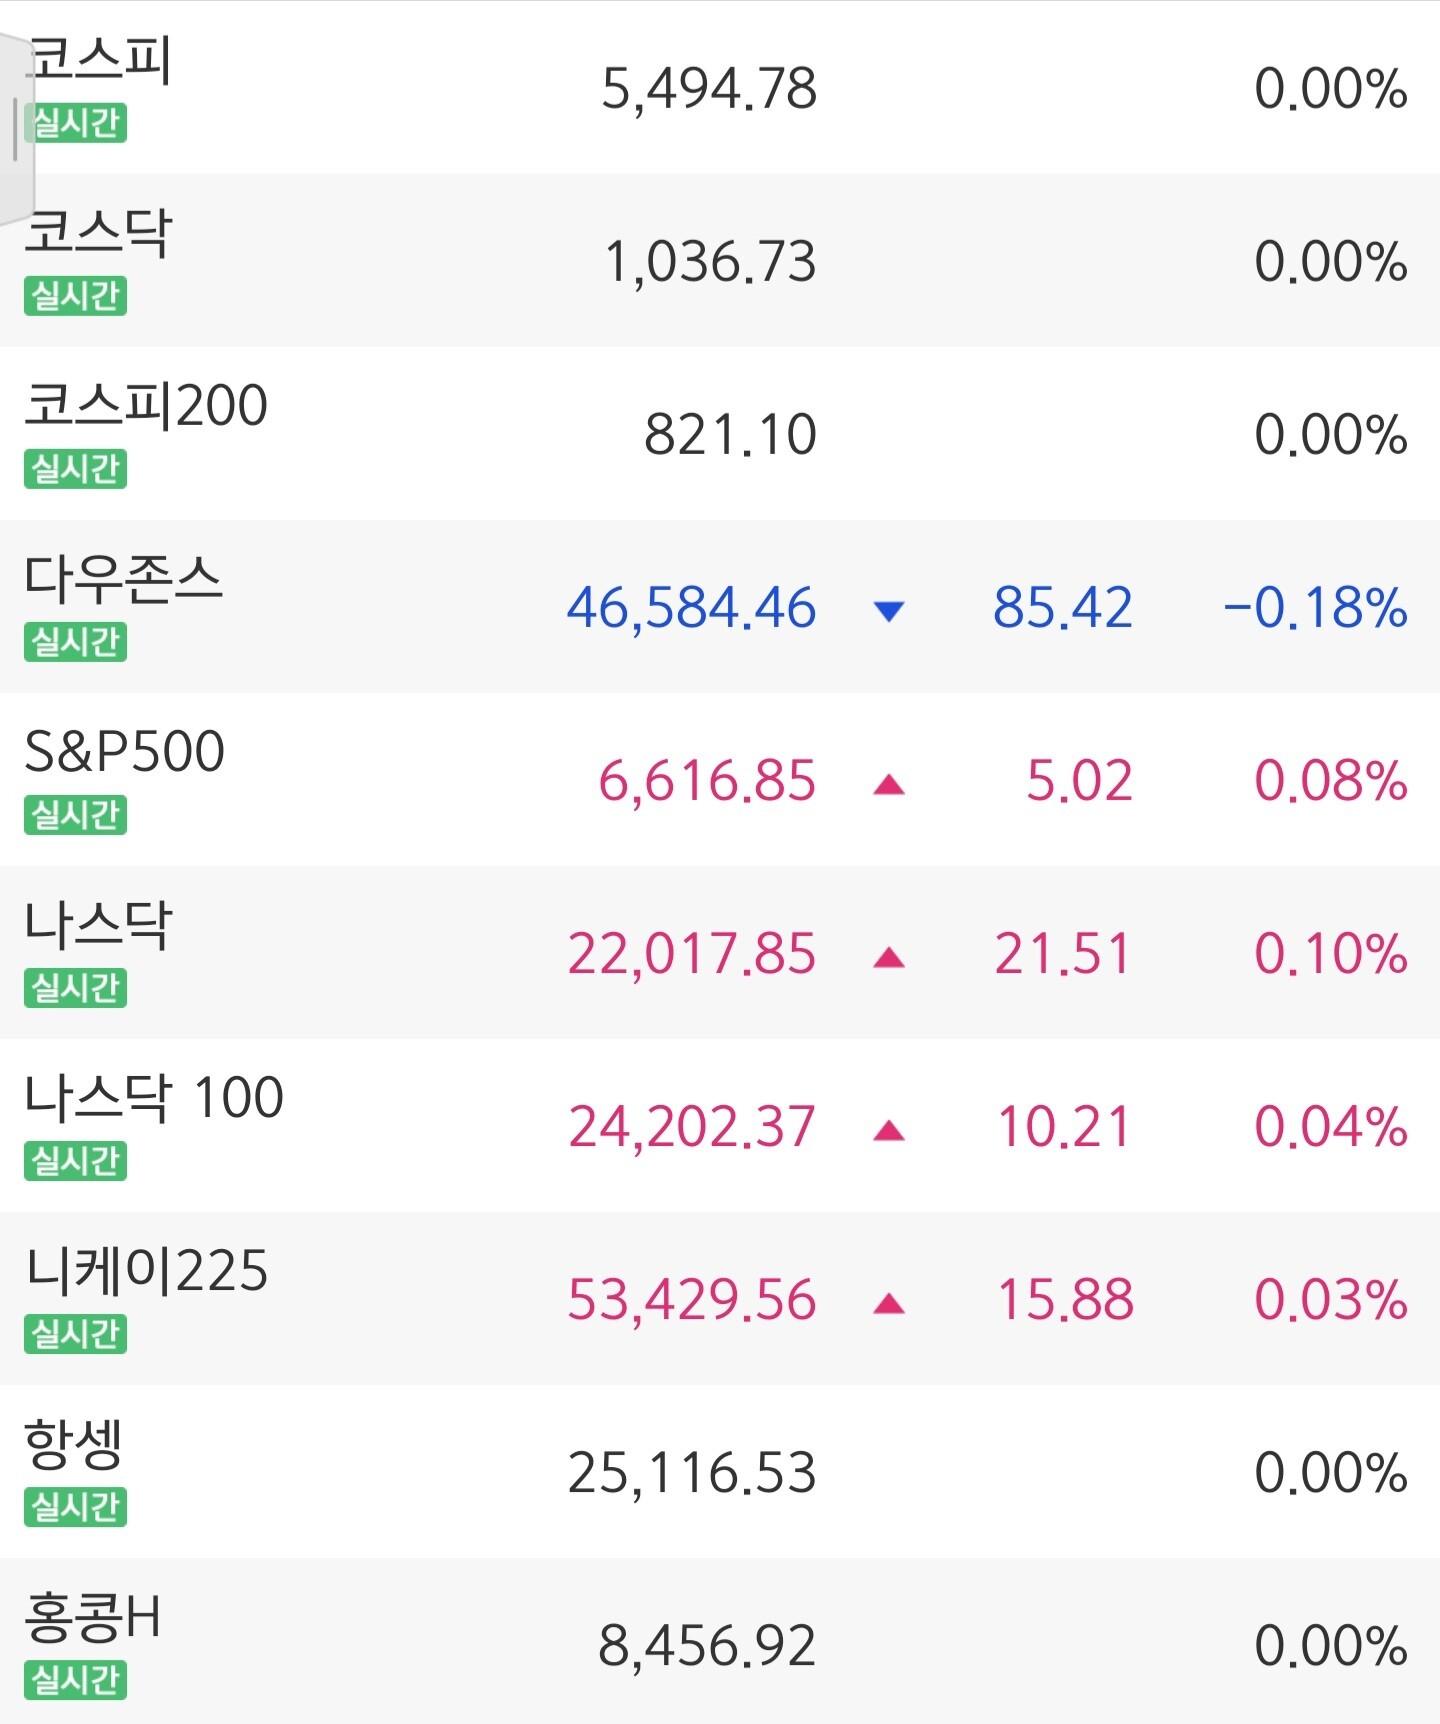Click the blue down arrow for 다우존스
Viewport: 1440px width, 1724px height.
point(888,610)
